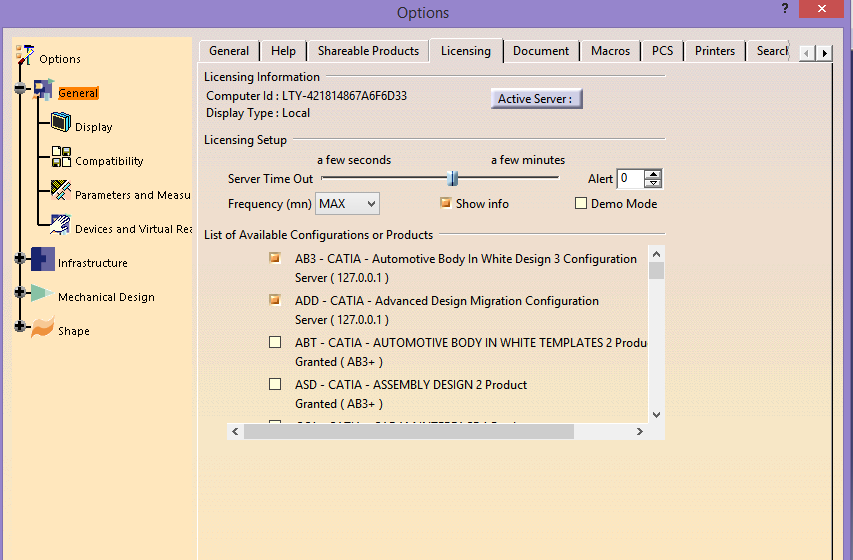Viewport: 853px width, 560px height.
Task: Uncheck the AB3 configuration license checkbox
Action: tap(275, 258)
